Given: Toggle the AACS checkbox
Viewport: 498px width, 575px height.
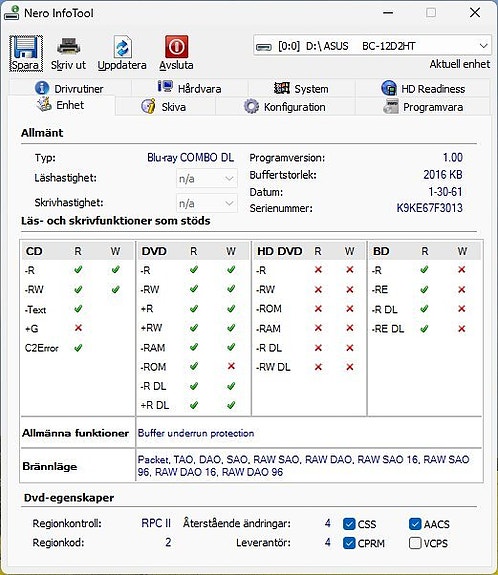Looking at the screenshot, I should pos(415,524).
